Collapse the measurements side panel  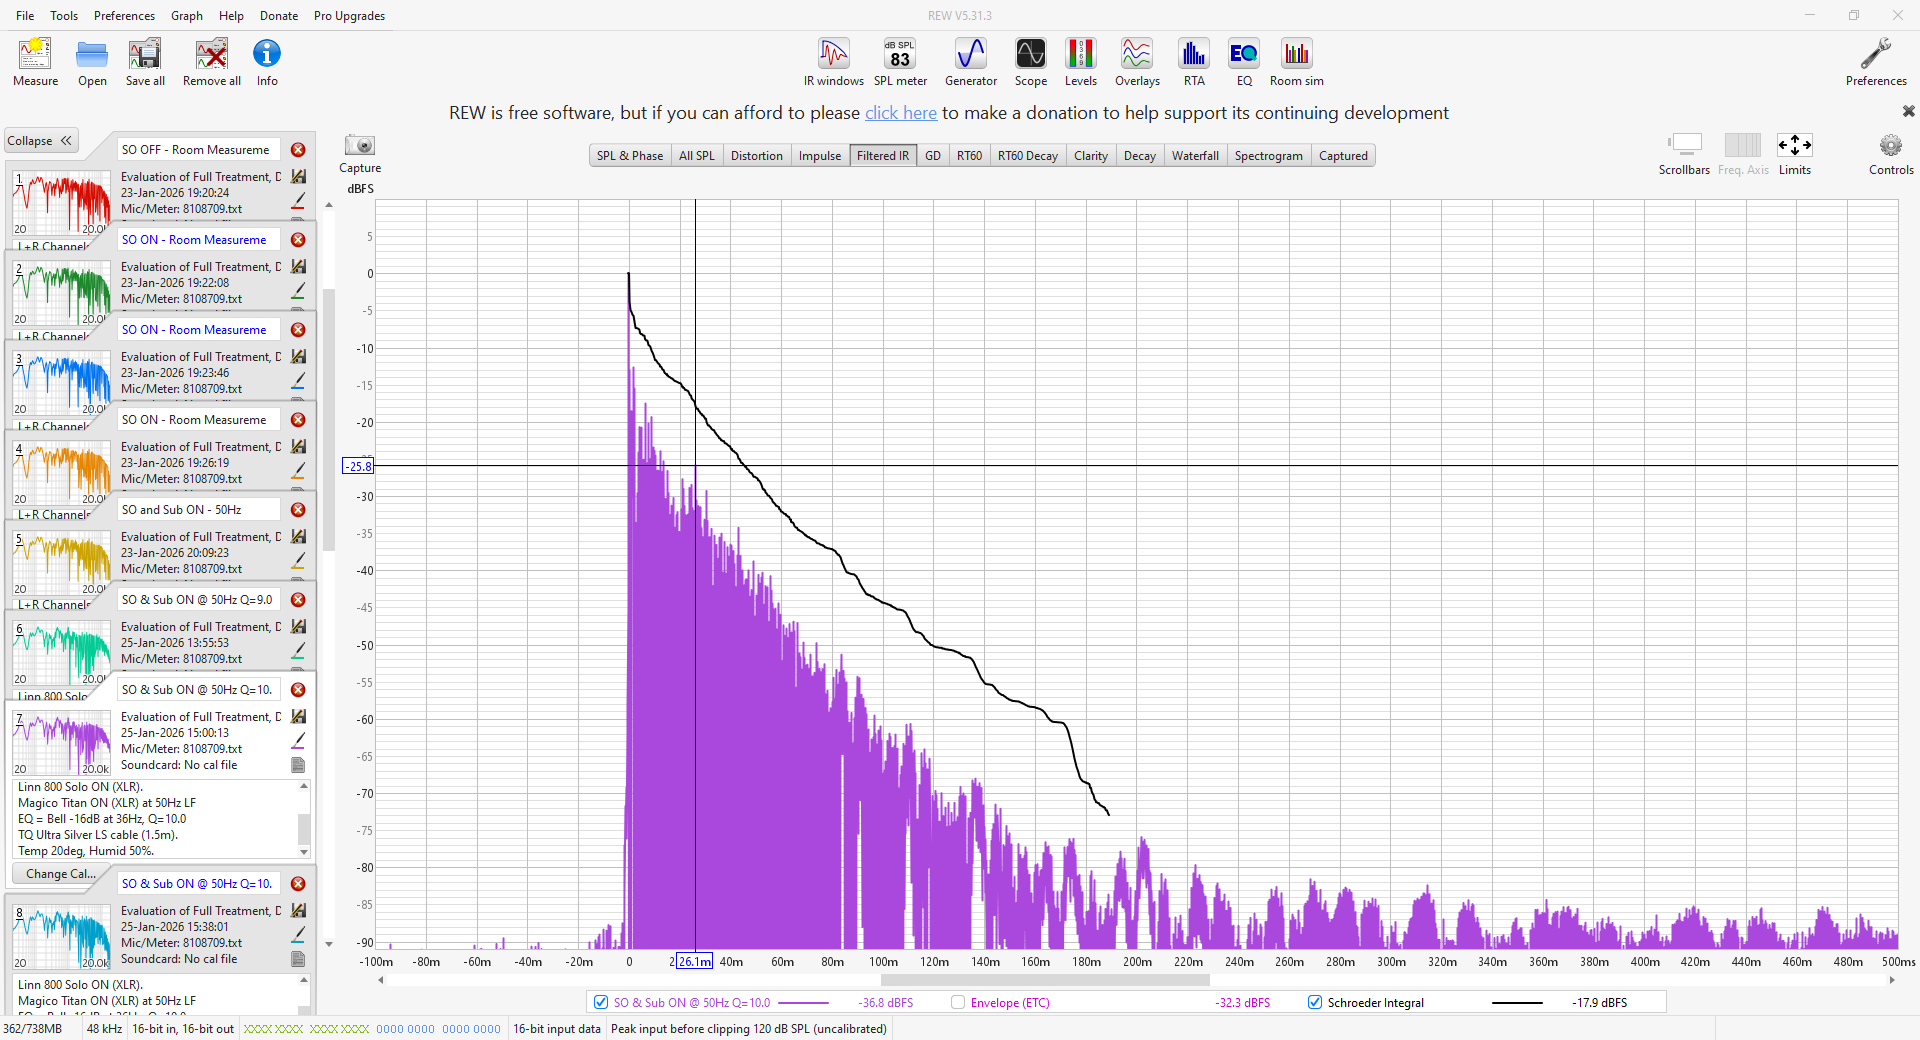[40, 141]
